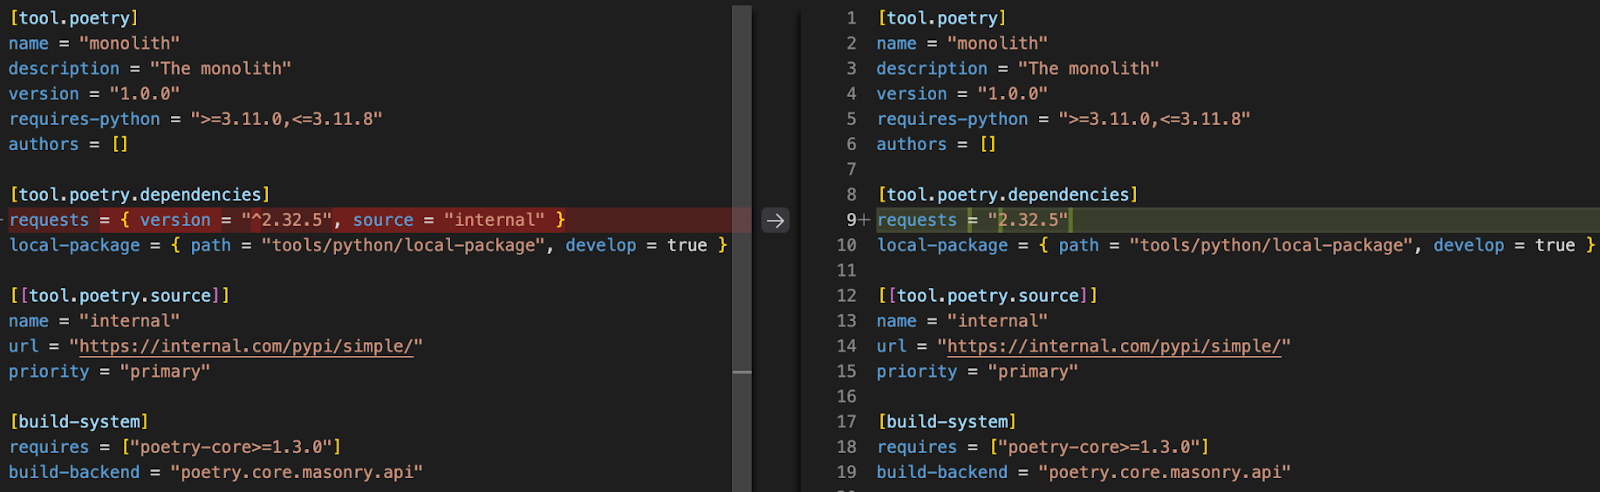Click the left pane vertical scrollbar

742,246
